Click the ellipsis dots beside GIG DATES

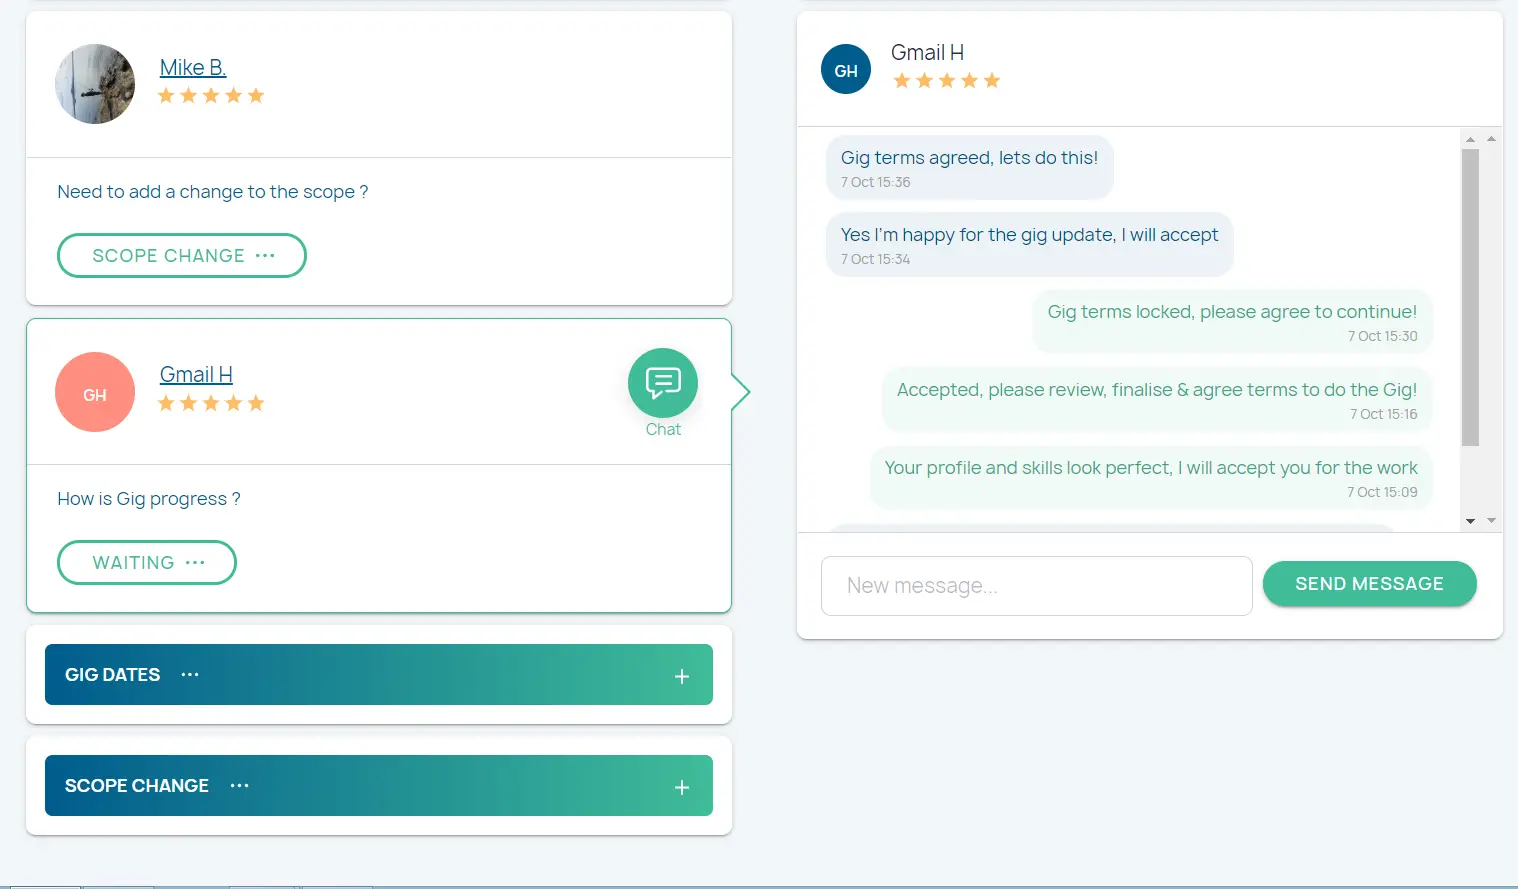(190, 675)
